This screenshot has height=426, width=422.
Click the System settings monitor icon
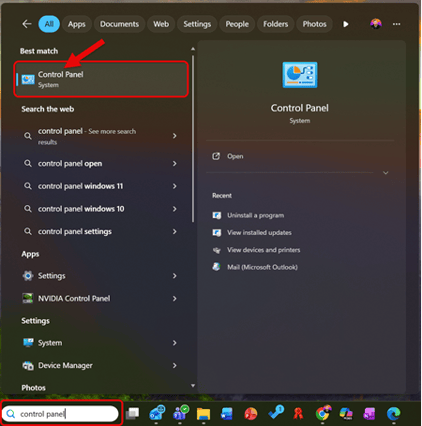[x=28, y=343]
